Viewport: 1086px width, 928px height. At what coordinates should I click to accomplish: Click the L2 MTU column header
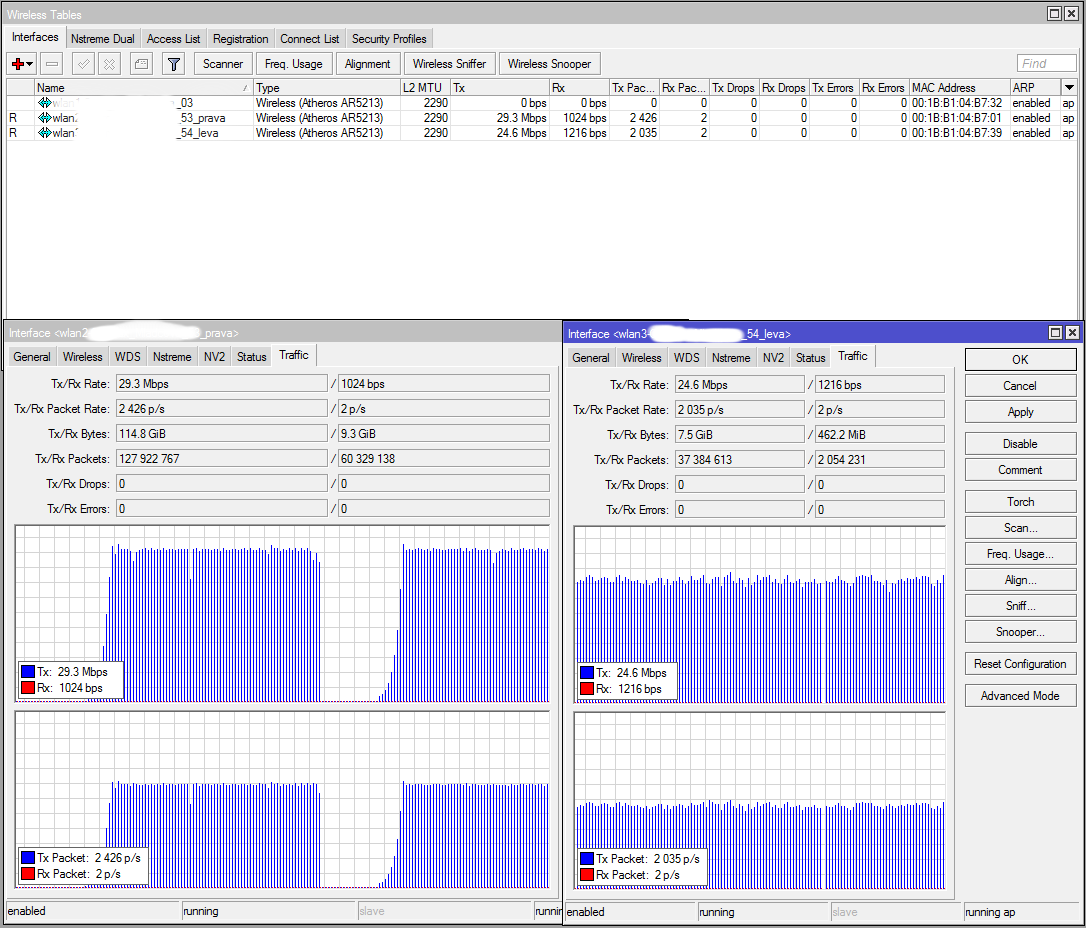tap(425, 87)
